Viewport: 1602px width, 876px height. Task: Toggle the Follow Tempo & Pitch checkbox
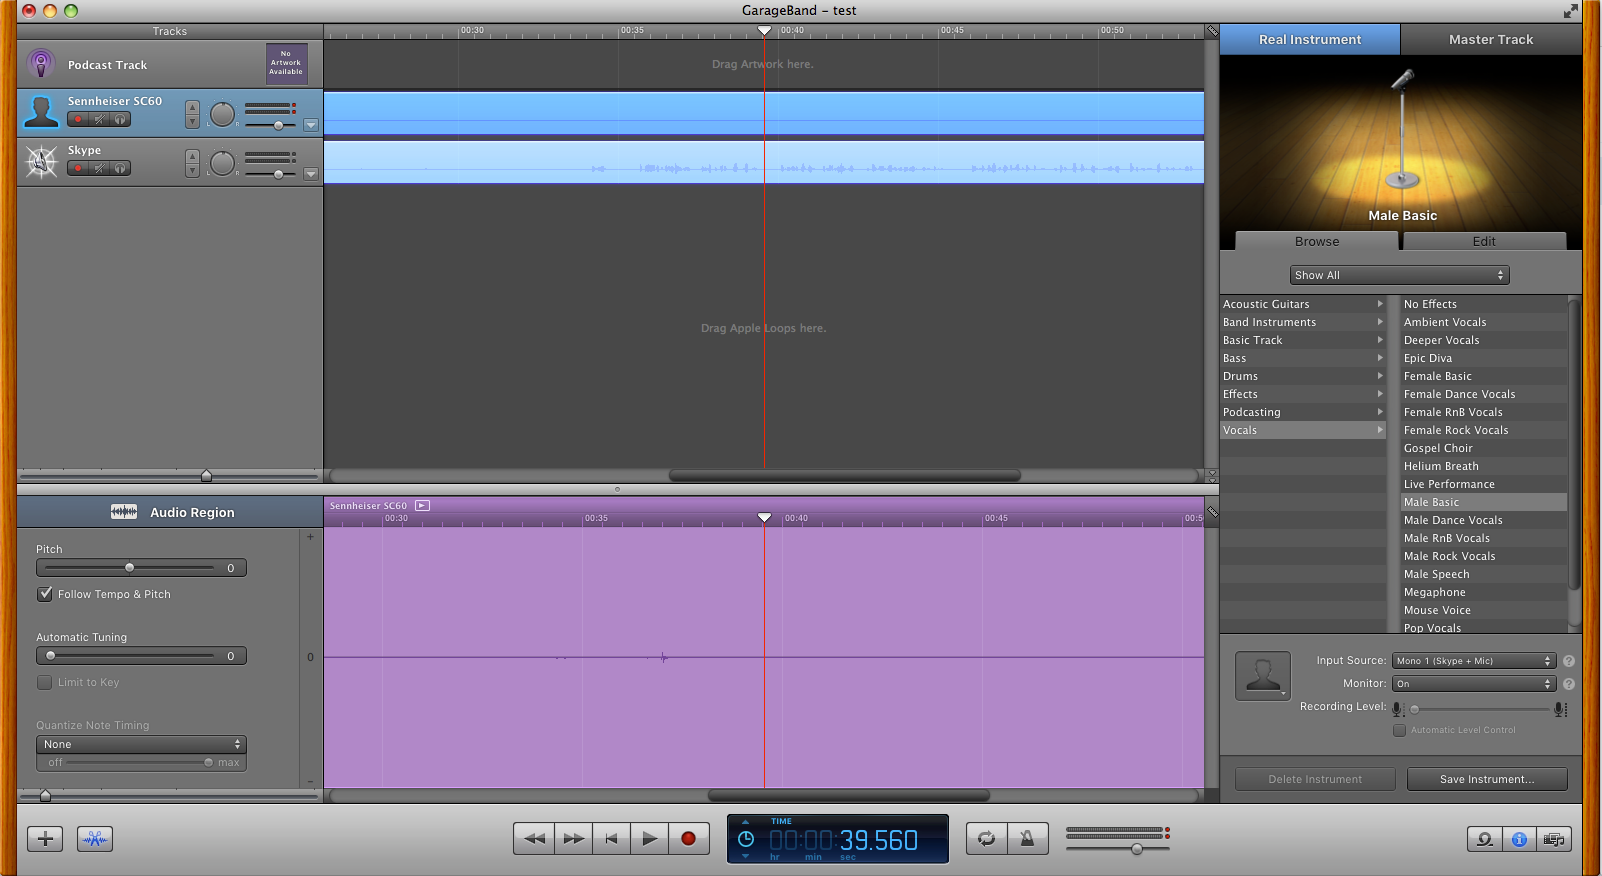coord(45,594)
